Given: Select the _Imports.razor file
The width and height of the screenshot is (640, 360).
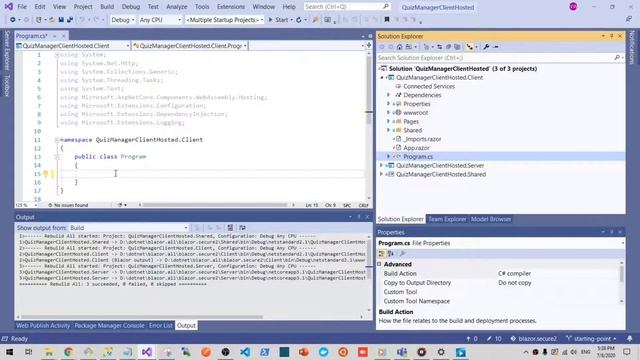Looking at the screenshot, I should tap(422, 139).
